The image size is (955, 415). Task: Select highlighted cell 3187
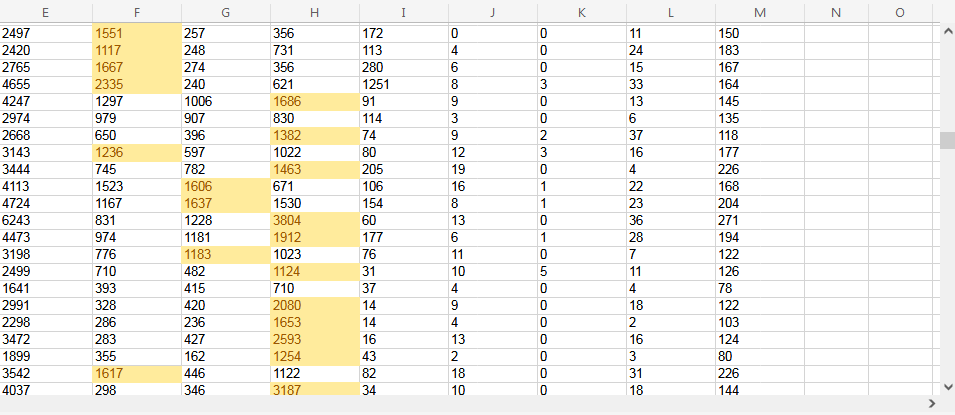tap(315, 389)
